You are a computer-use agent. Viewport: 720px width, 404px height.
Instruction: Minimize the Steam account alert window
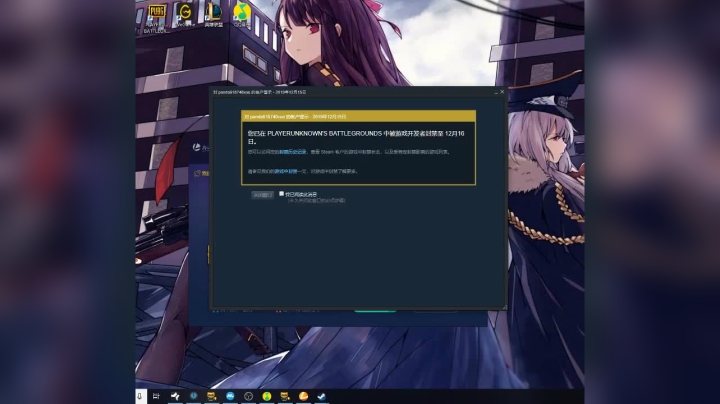[x=496, y=92]
